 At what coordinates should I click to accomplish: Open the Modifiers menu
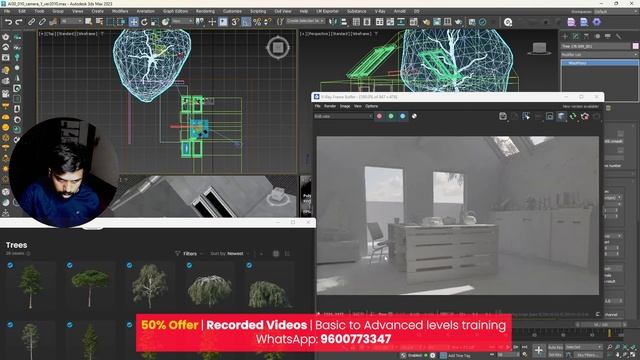pos(120,11)
